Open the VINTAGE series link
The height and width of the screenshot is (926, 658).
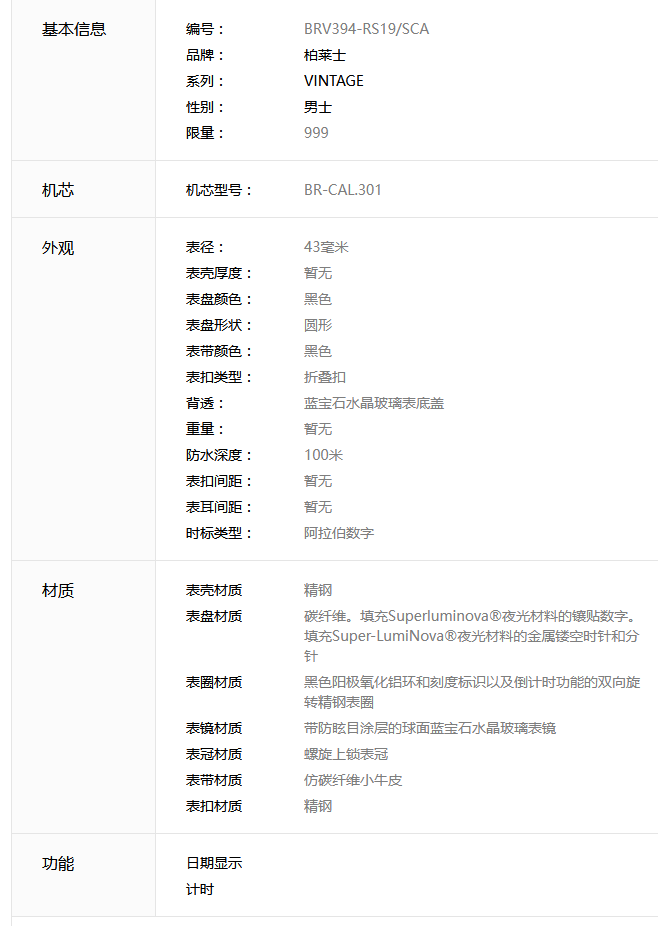click(x=334, y=81)
